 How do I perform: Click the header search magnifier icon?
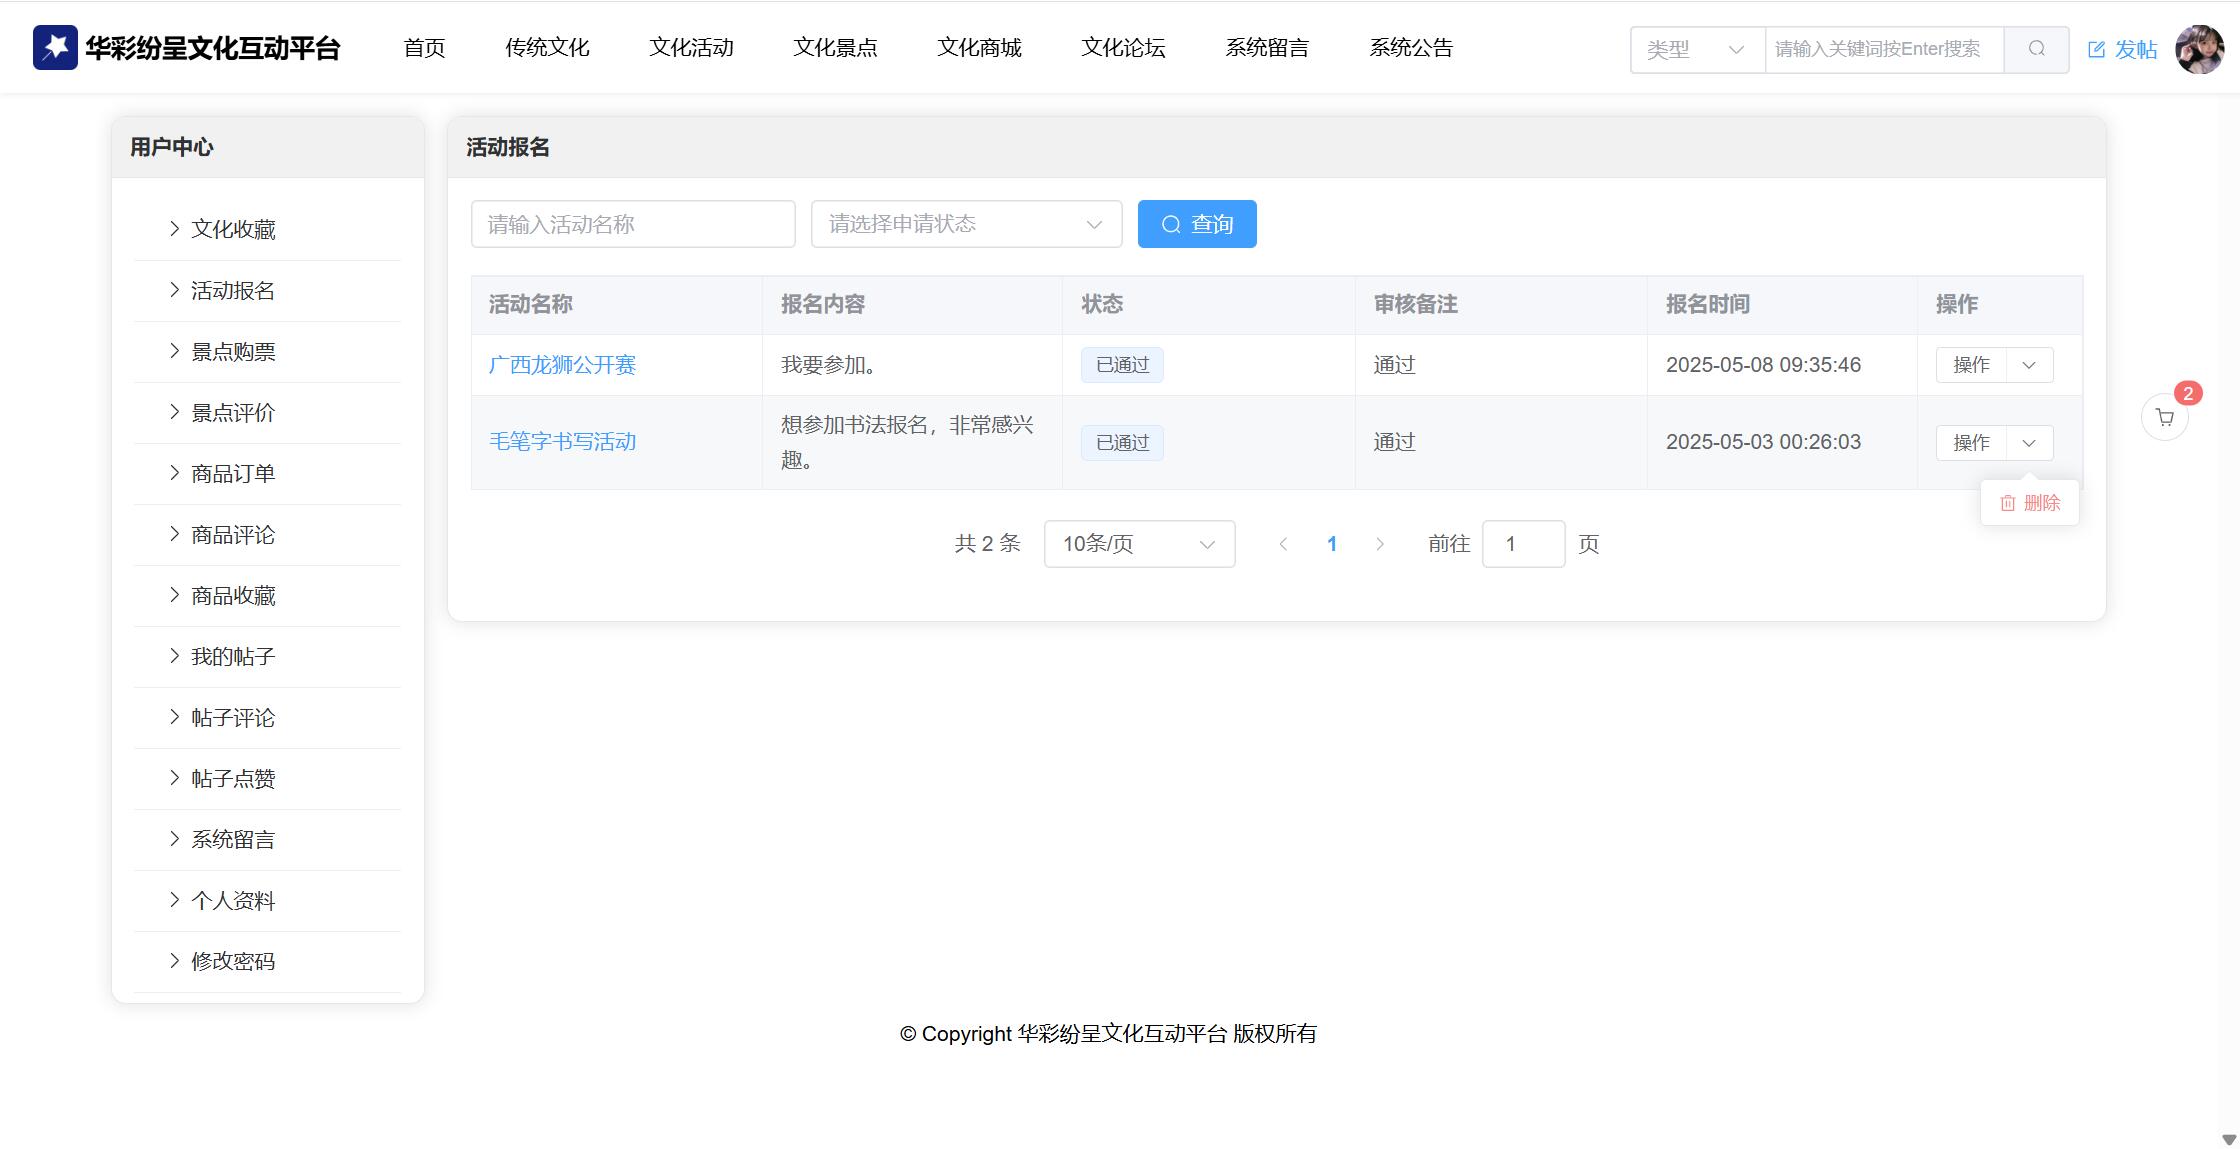pos(2036,49)
